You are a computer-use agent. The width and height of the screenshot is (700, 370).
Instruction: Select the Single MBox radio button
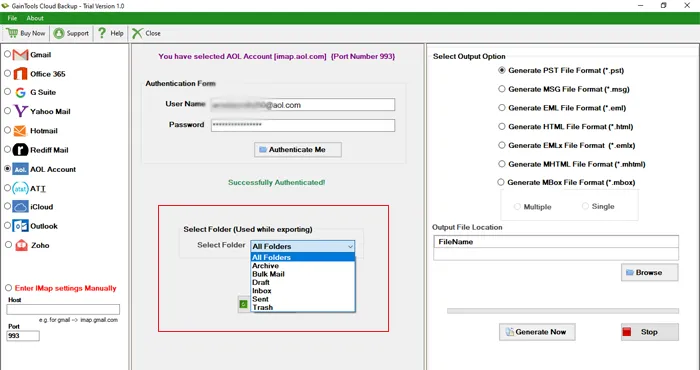point(585,206)
